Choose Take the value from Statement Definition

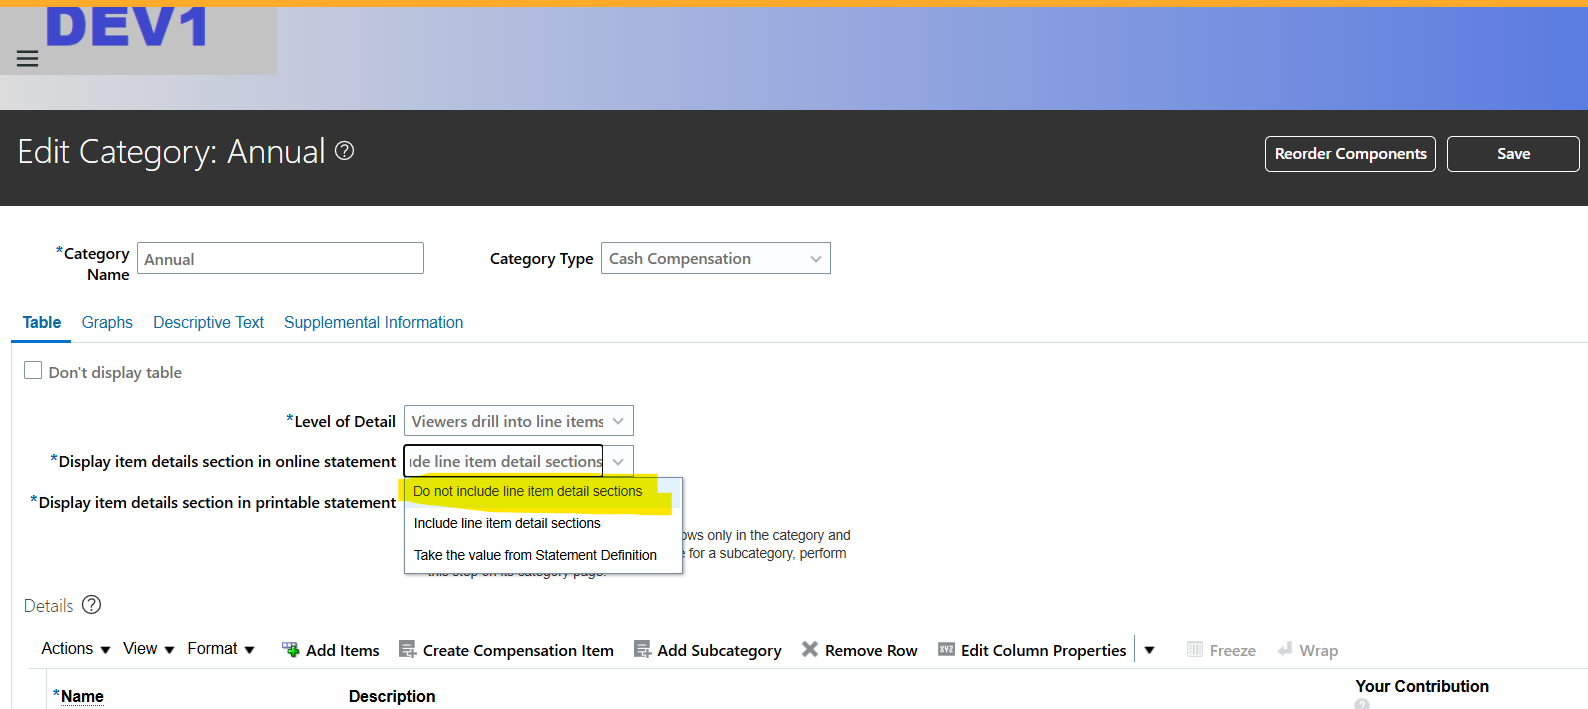[543, 555]
